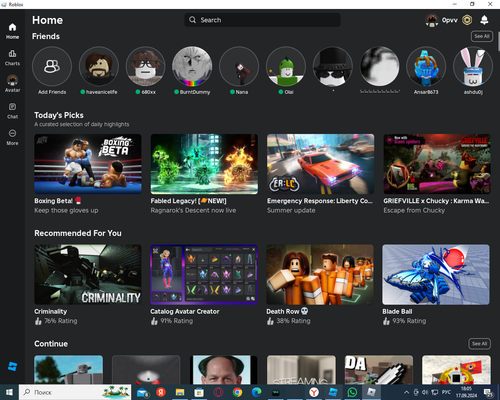
Task: Open the Blade Ball game thumbnail
Action: coord(436,274)
